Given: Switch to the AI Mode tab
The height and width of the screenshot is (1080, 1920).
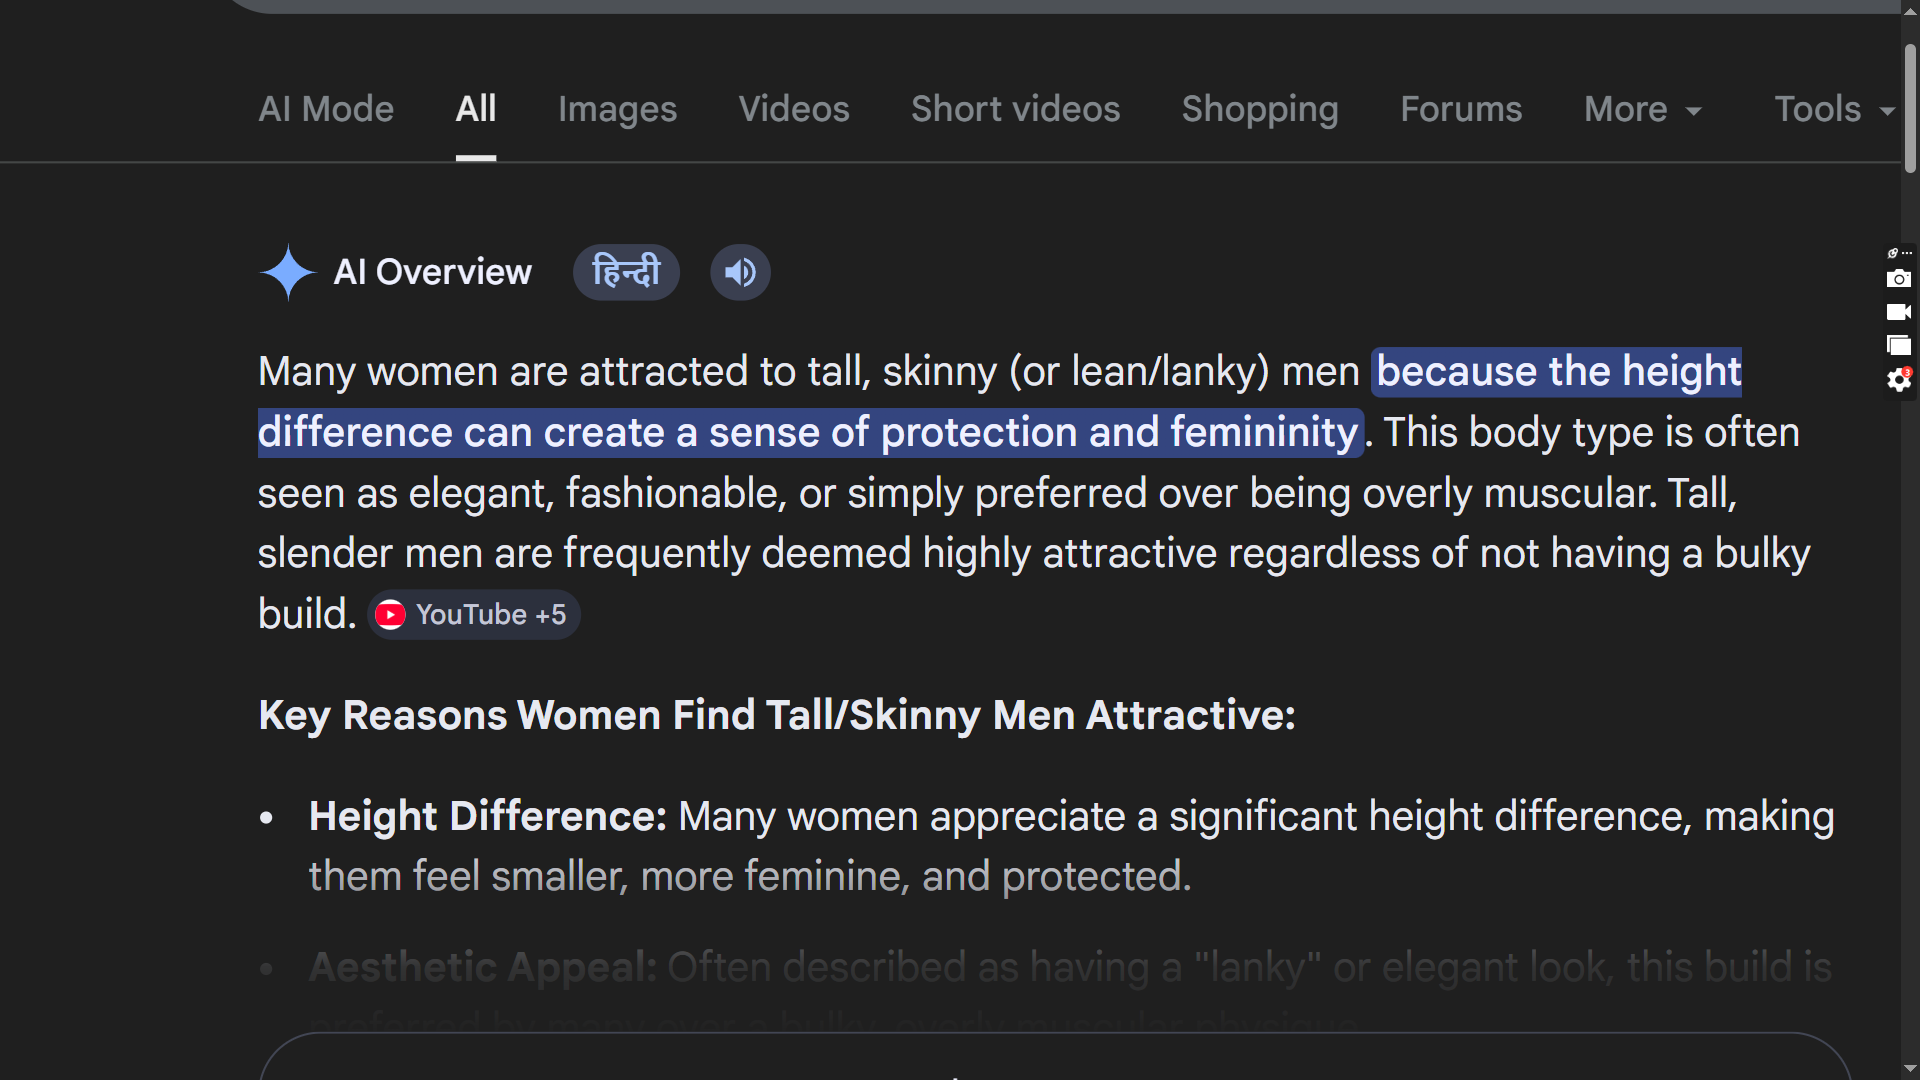Looking at the screenshot, I should 326,109.
